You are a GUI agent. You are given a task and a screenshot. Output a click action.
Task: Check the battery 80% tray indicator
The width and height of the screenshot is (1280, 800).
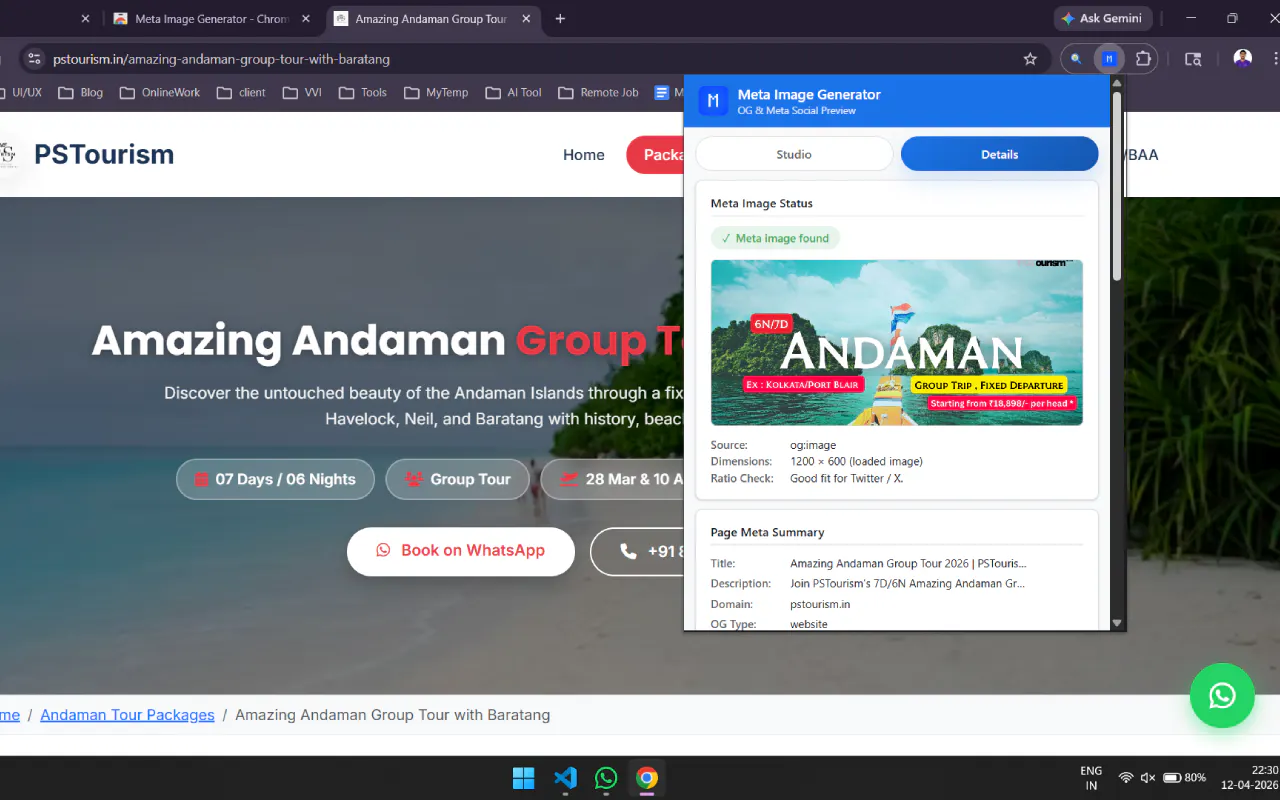pos(1184,778)
